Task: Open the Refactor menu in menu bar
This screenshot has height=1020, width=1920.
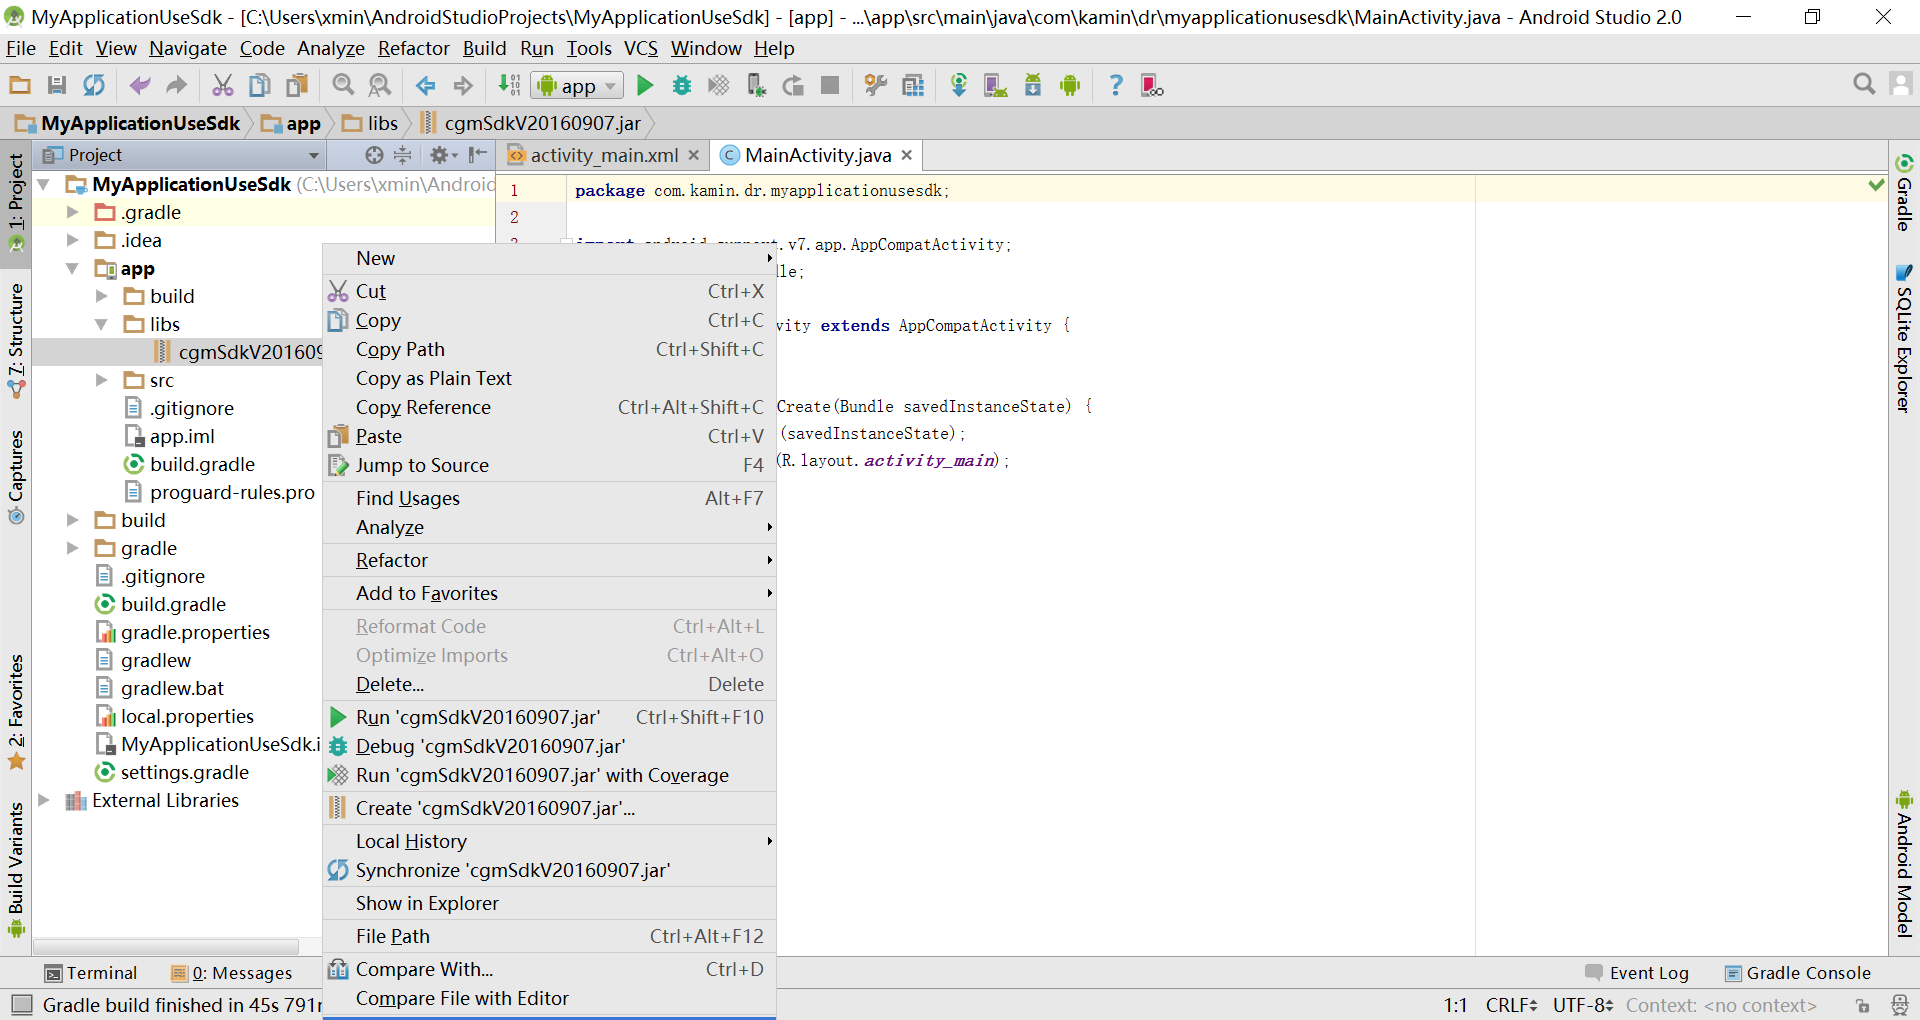Action: click(x=414, y=48)
